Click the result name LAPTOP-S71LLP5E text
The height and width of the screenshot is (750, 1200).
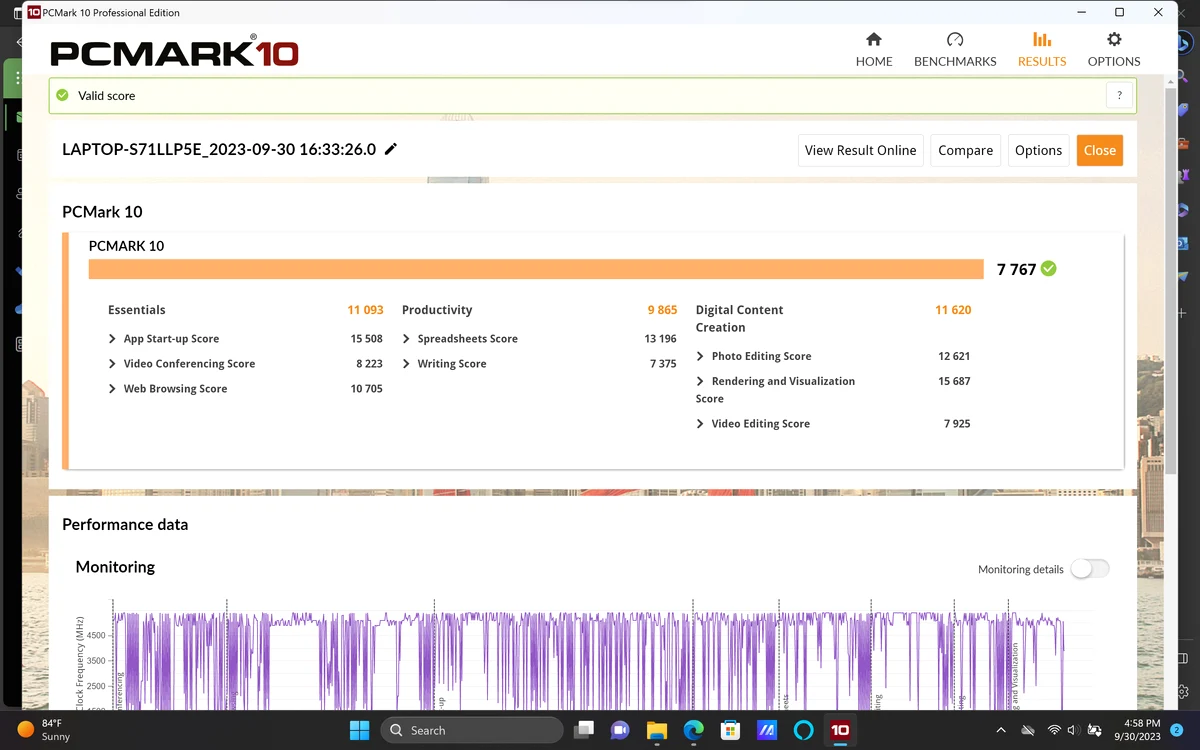click(x=219, y=150)
